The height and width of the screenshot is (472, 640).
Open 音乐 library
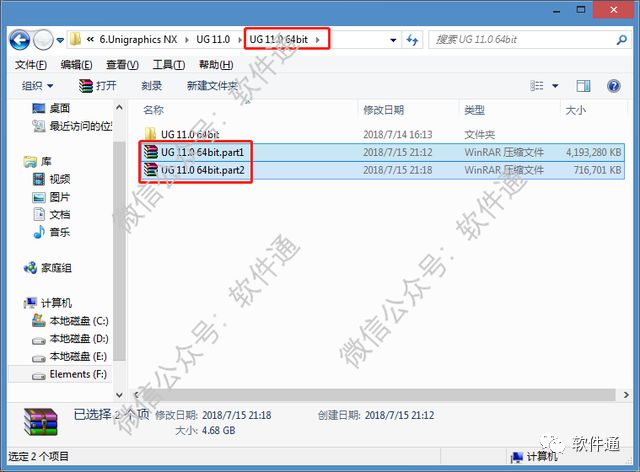[51, 232]
